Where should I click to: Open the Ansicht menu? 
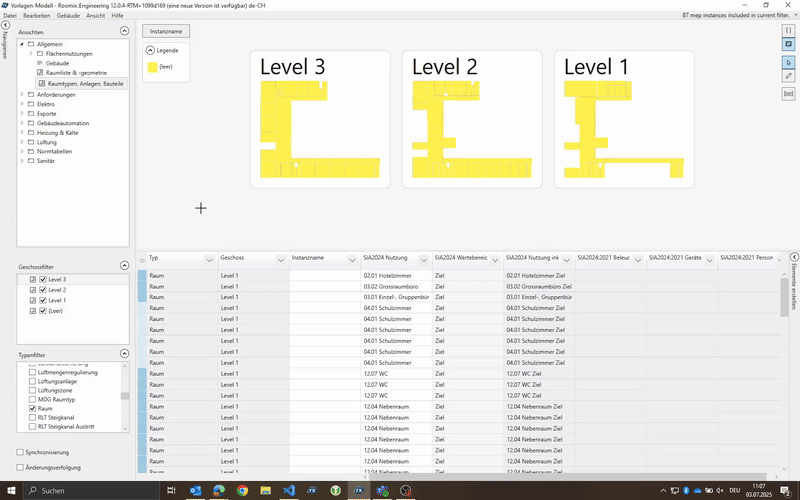(96, 16)
